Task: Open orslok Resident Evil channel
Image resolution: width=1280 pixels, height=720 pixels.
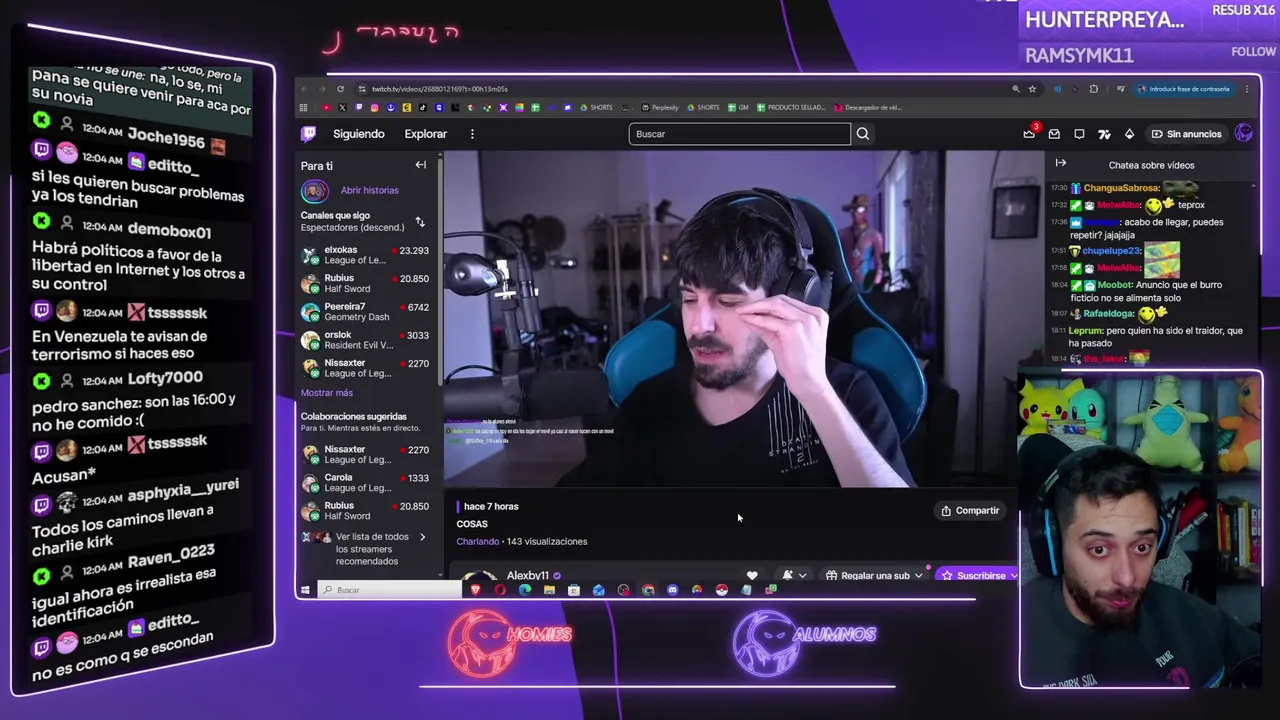Action: pos(365,340)
